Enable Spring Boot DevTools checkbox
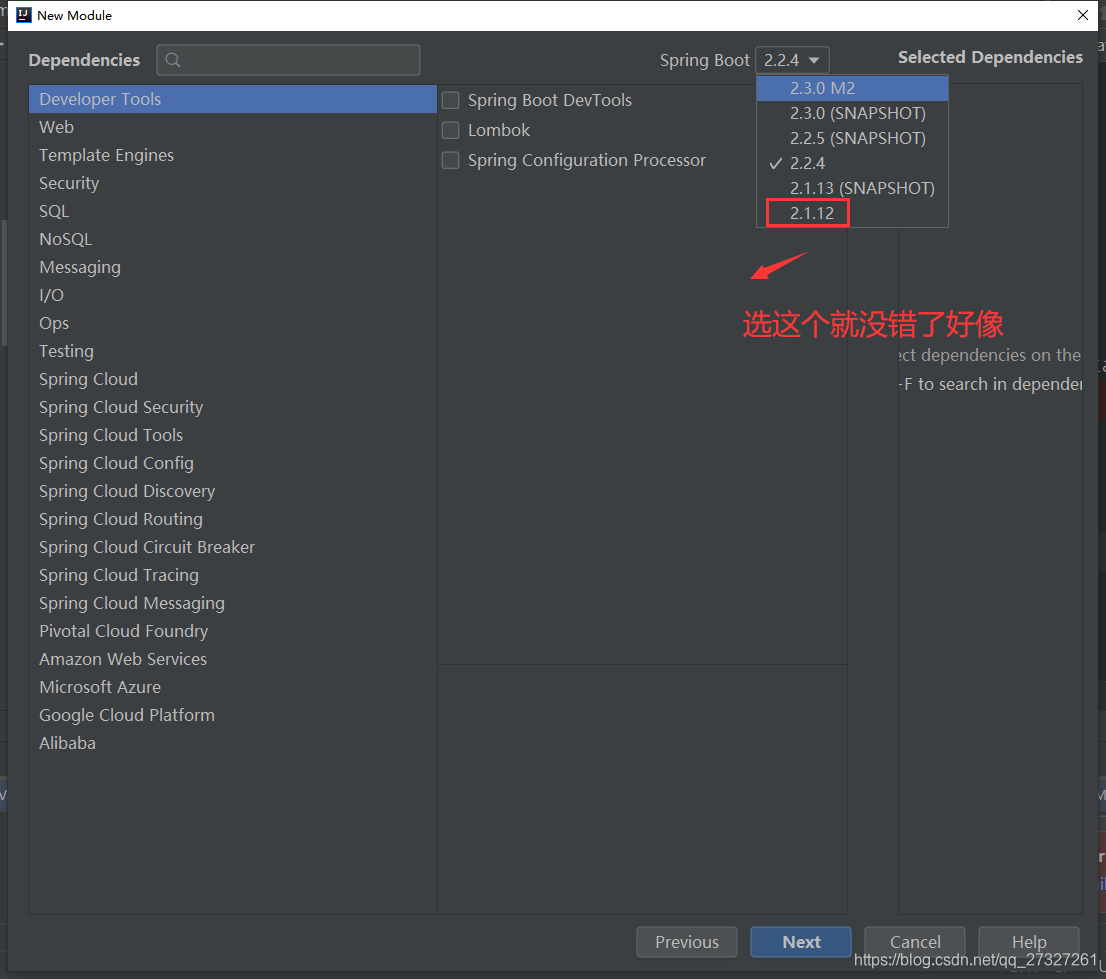1106x979 pixels. click(x=450, y=100)
